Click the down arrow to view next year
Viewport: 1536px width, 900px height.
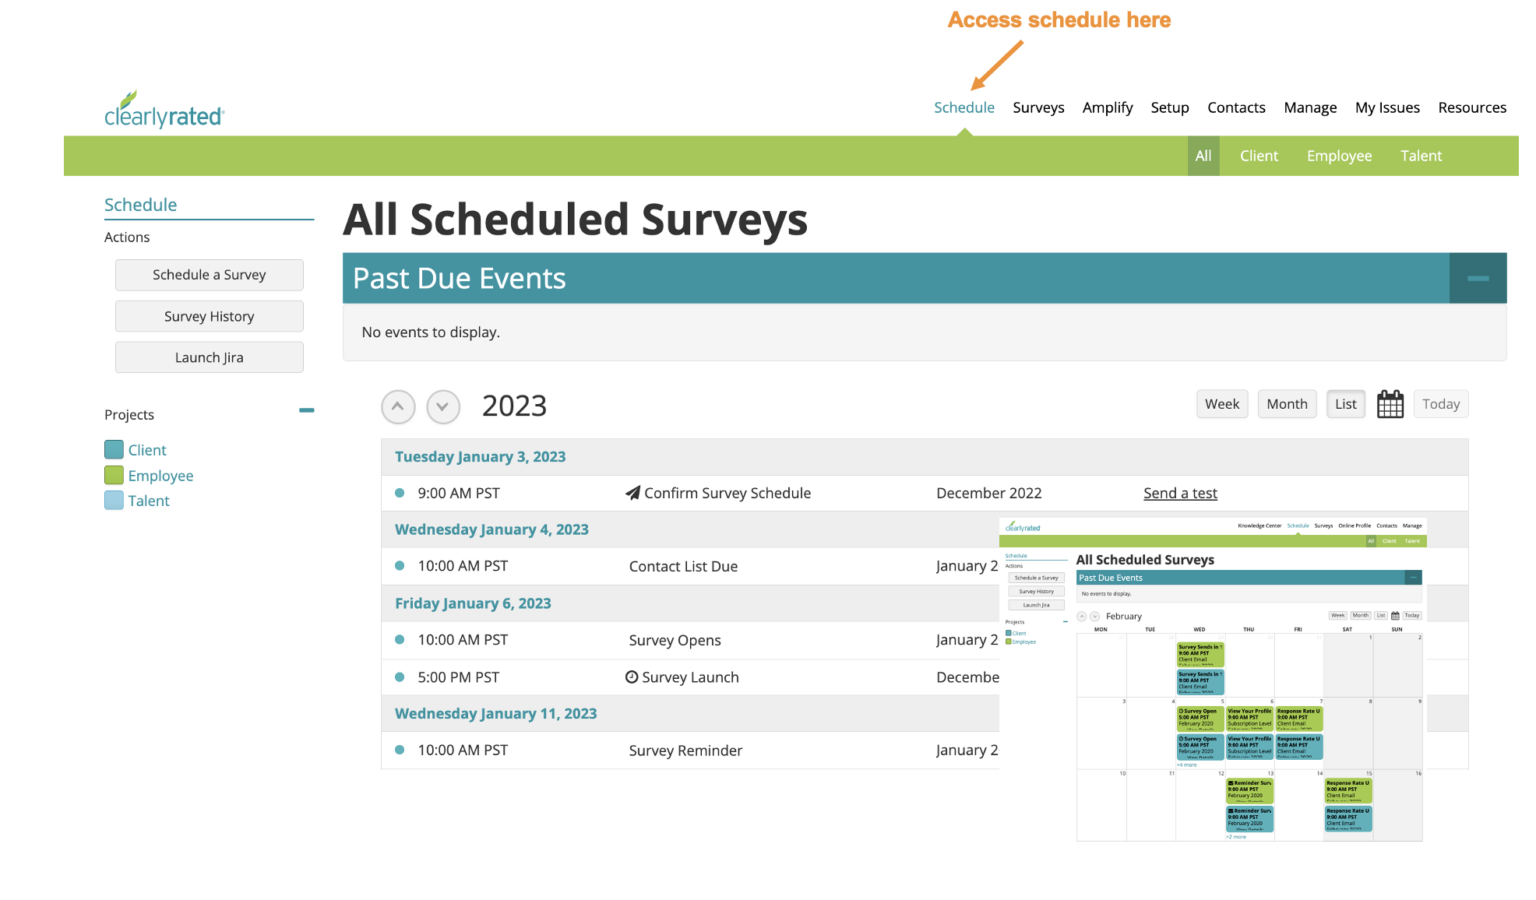443,406
